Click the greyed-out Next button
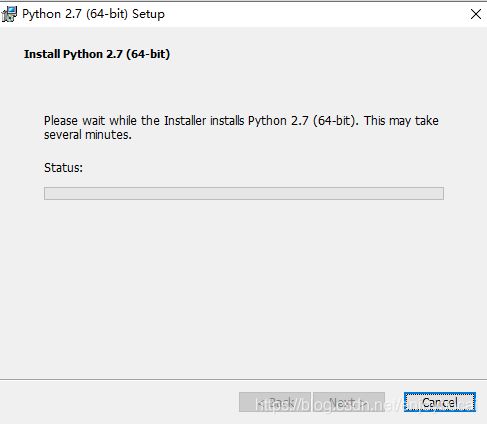 click(x=349, y=402)
